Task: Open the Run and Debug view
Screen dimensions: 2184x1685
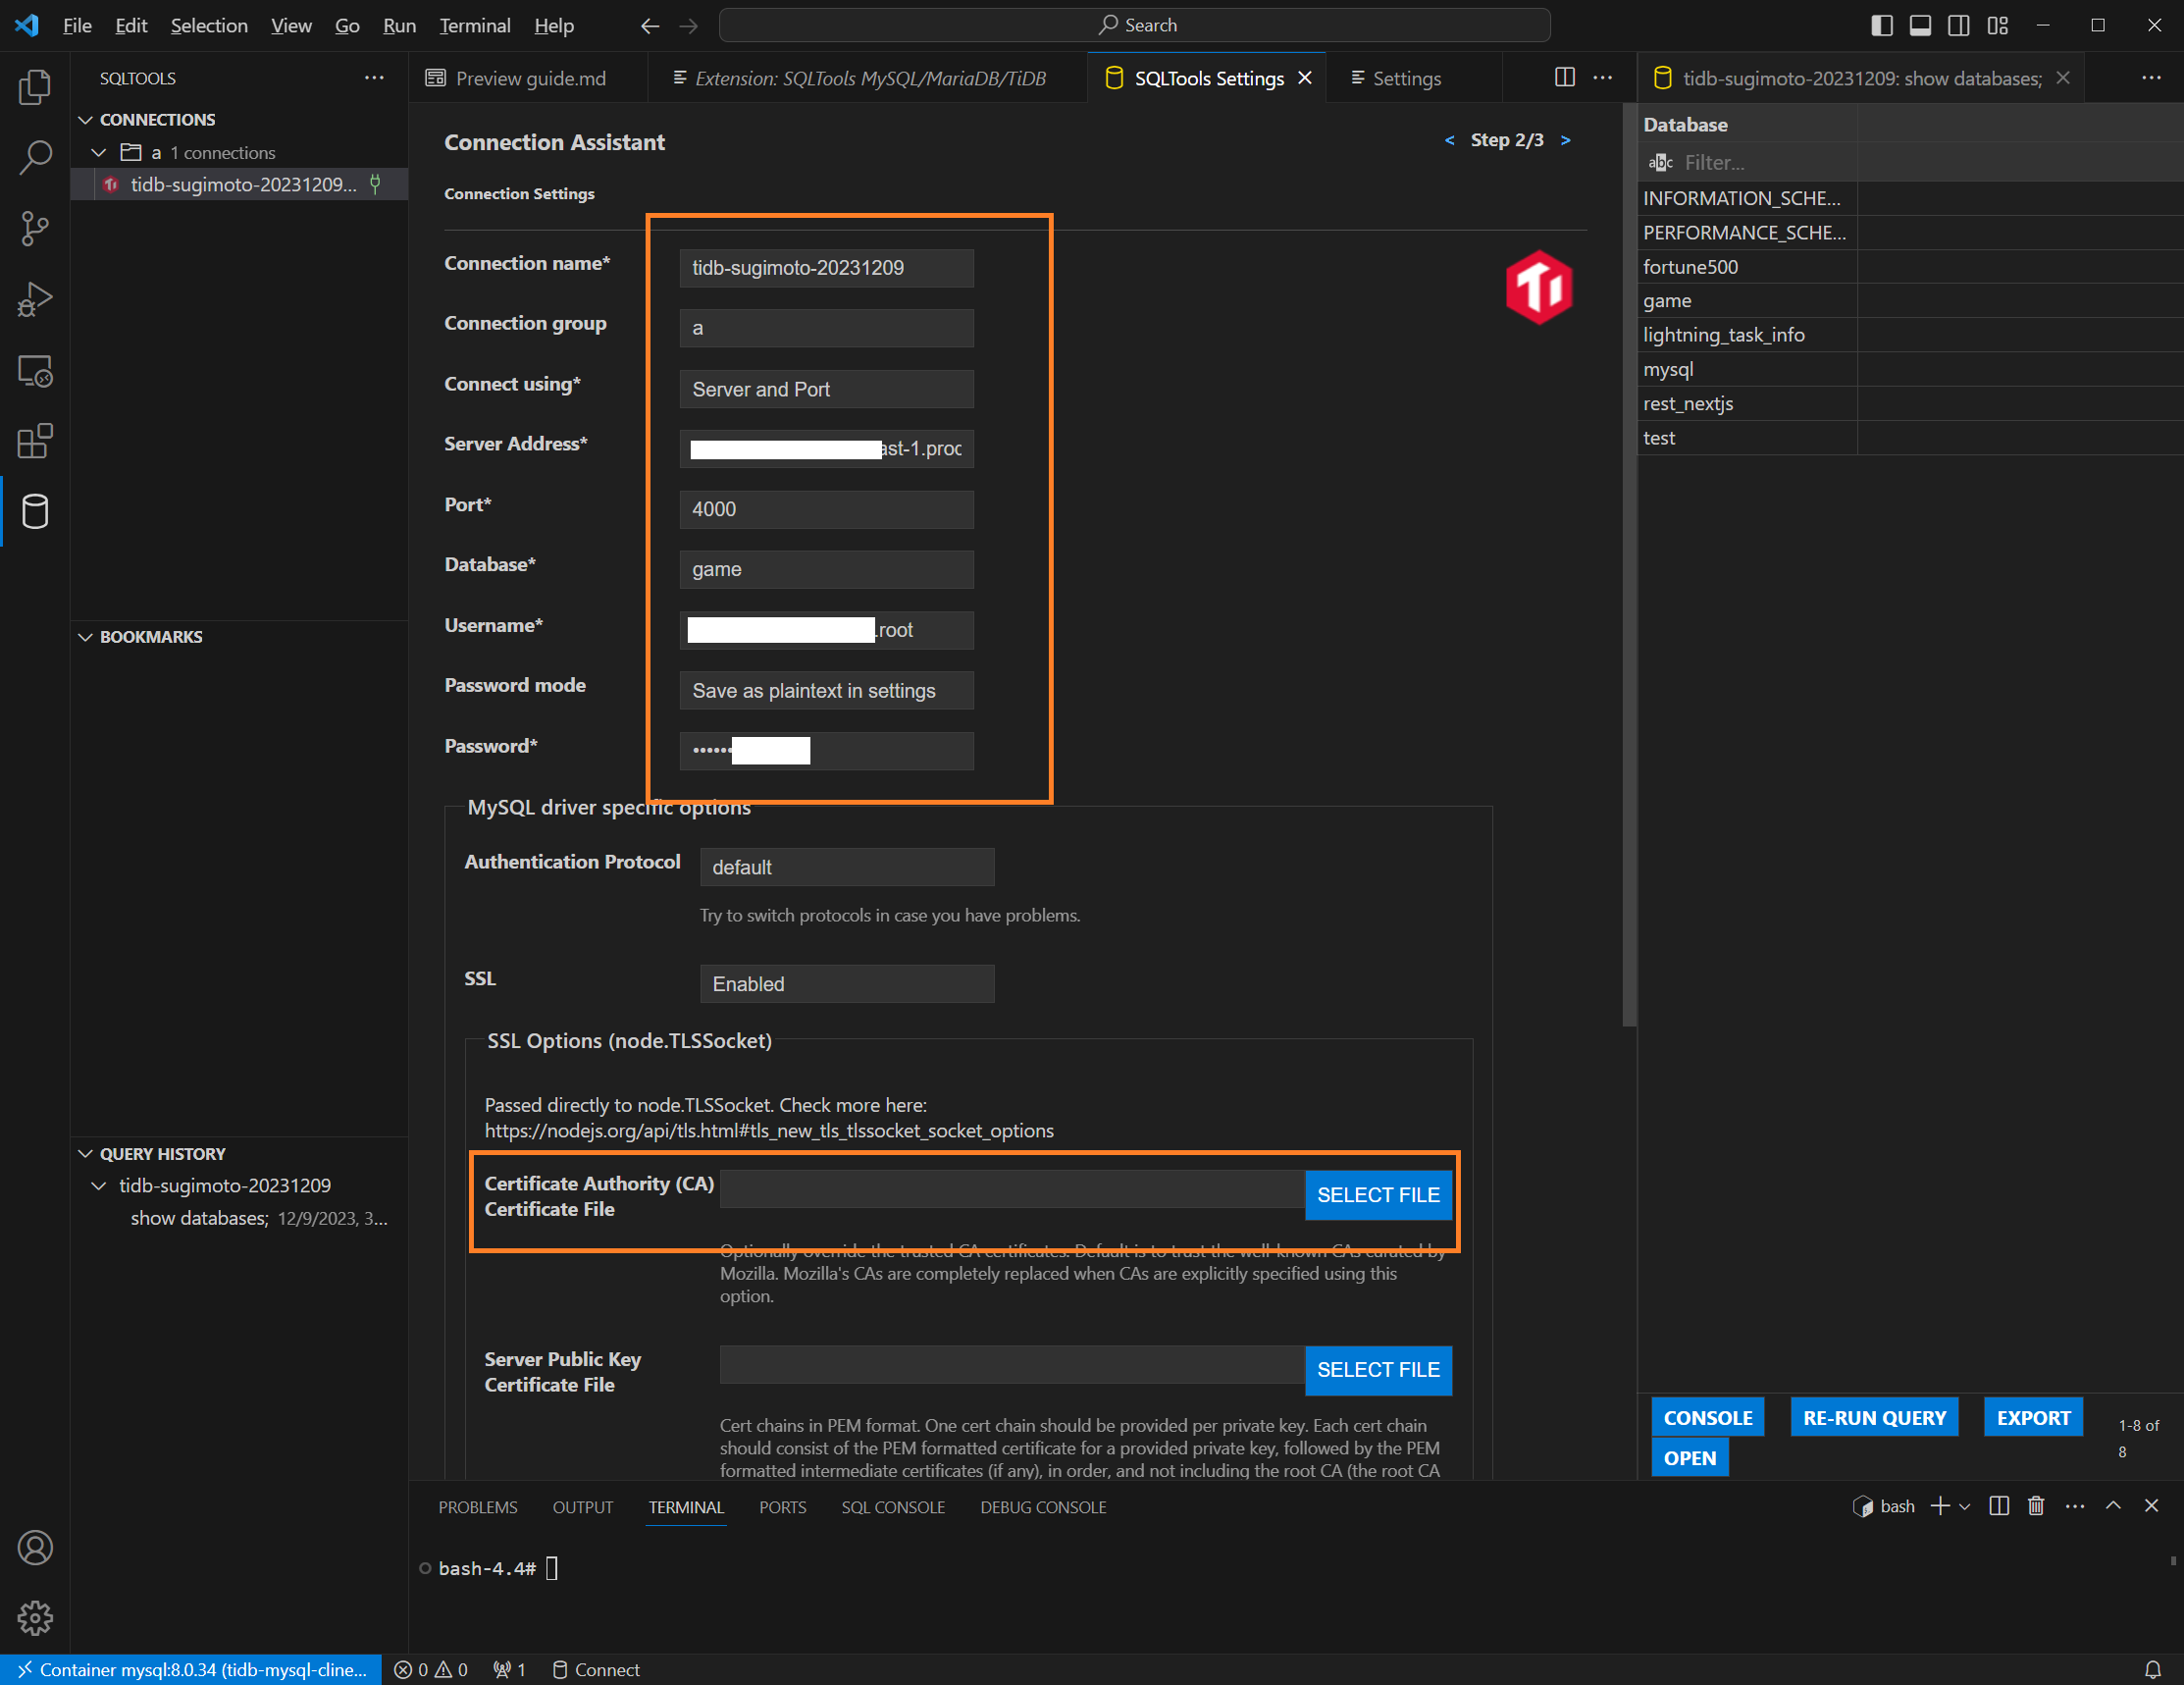Action: [34, 298]
